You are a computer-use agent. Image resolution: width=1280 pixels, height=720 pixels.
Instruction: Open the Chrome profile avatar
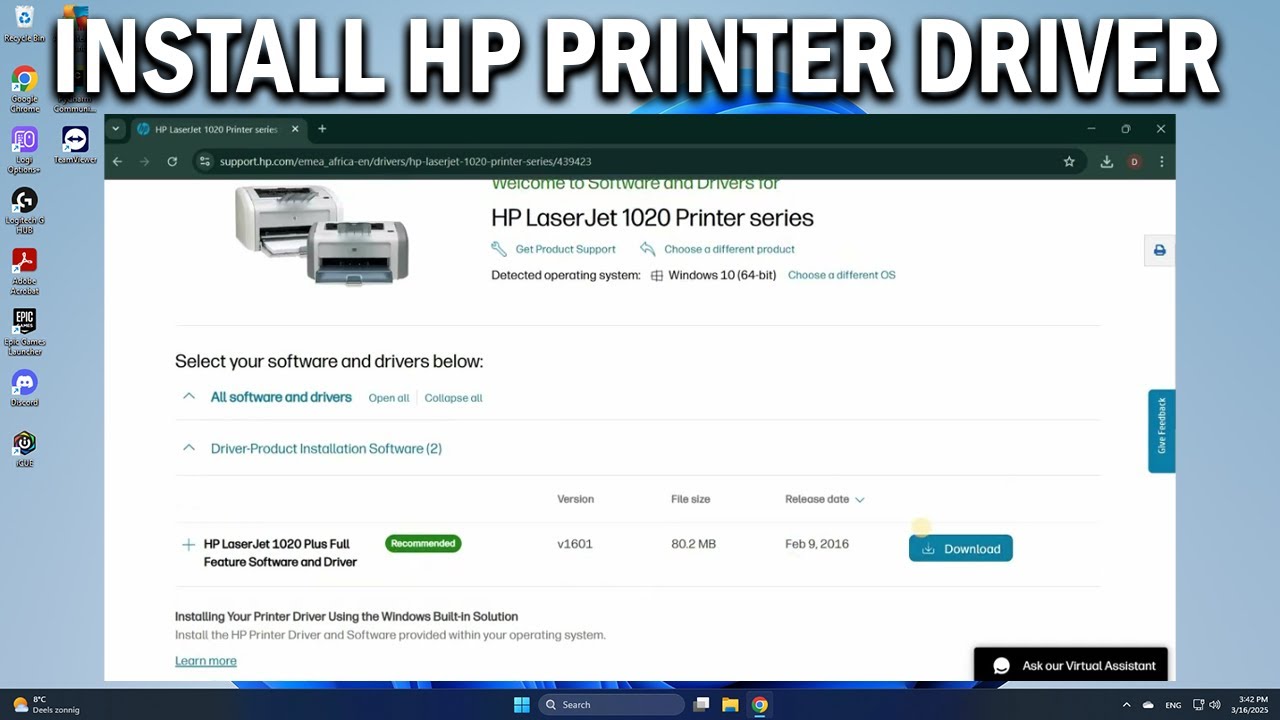click(1134, 161)
